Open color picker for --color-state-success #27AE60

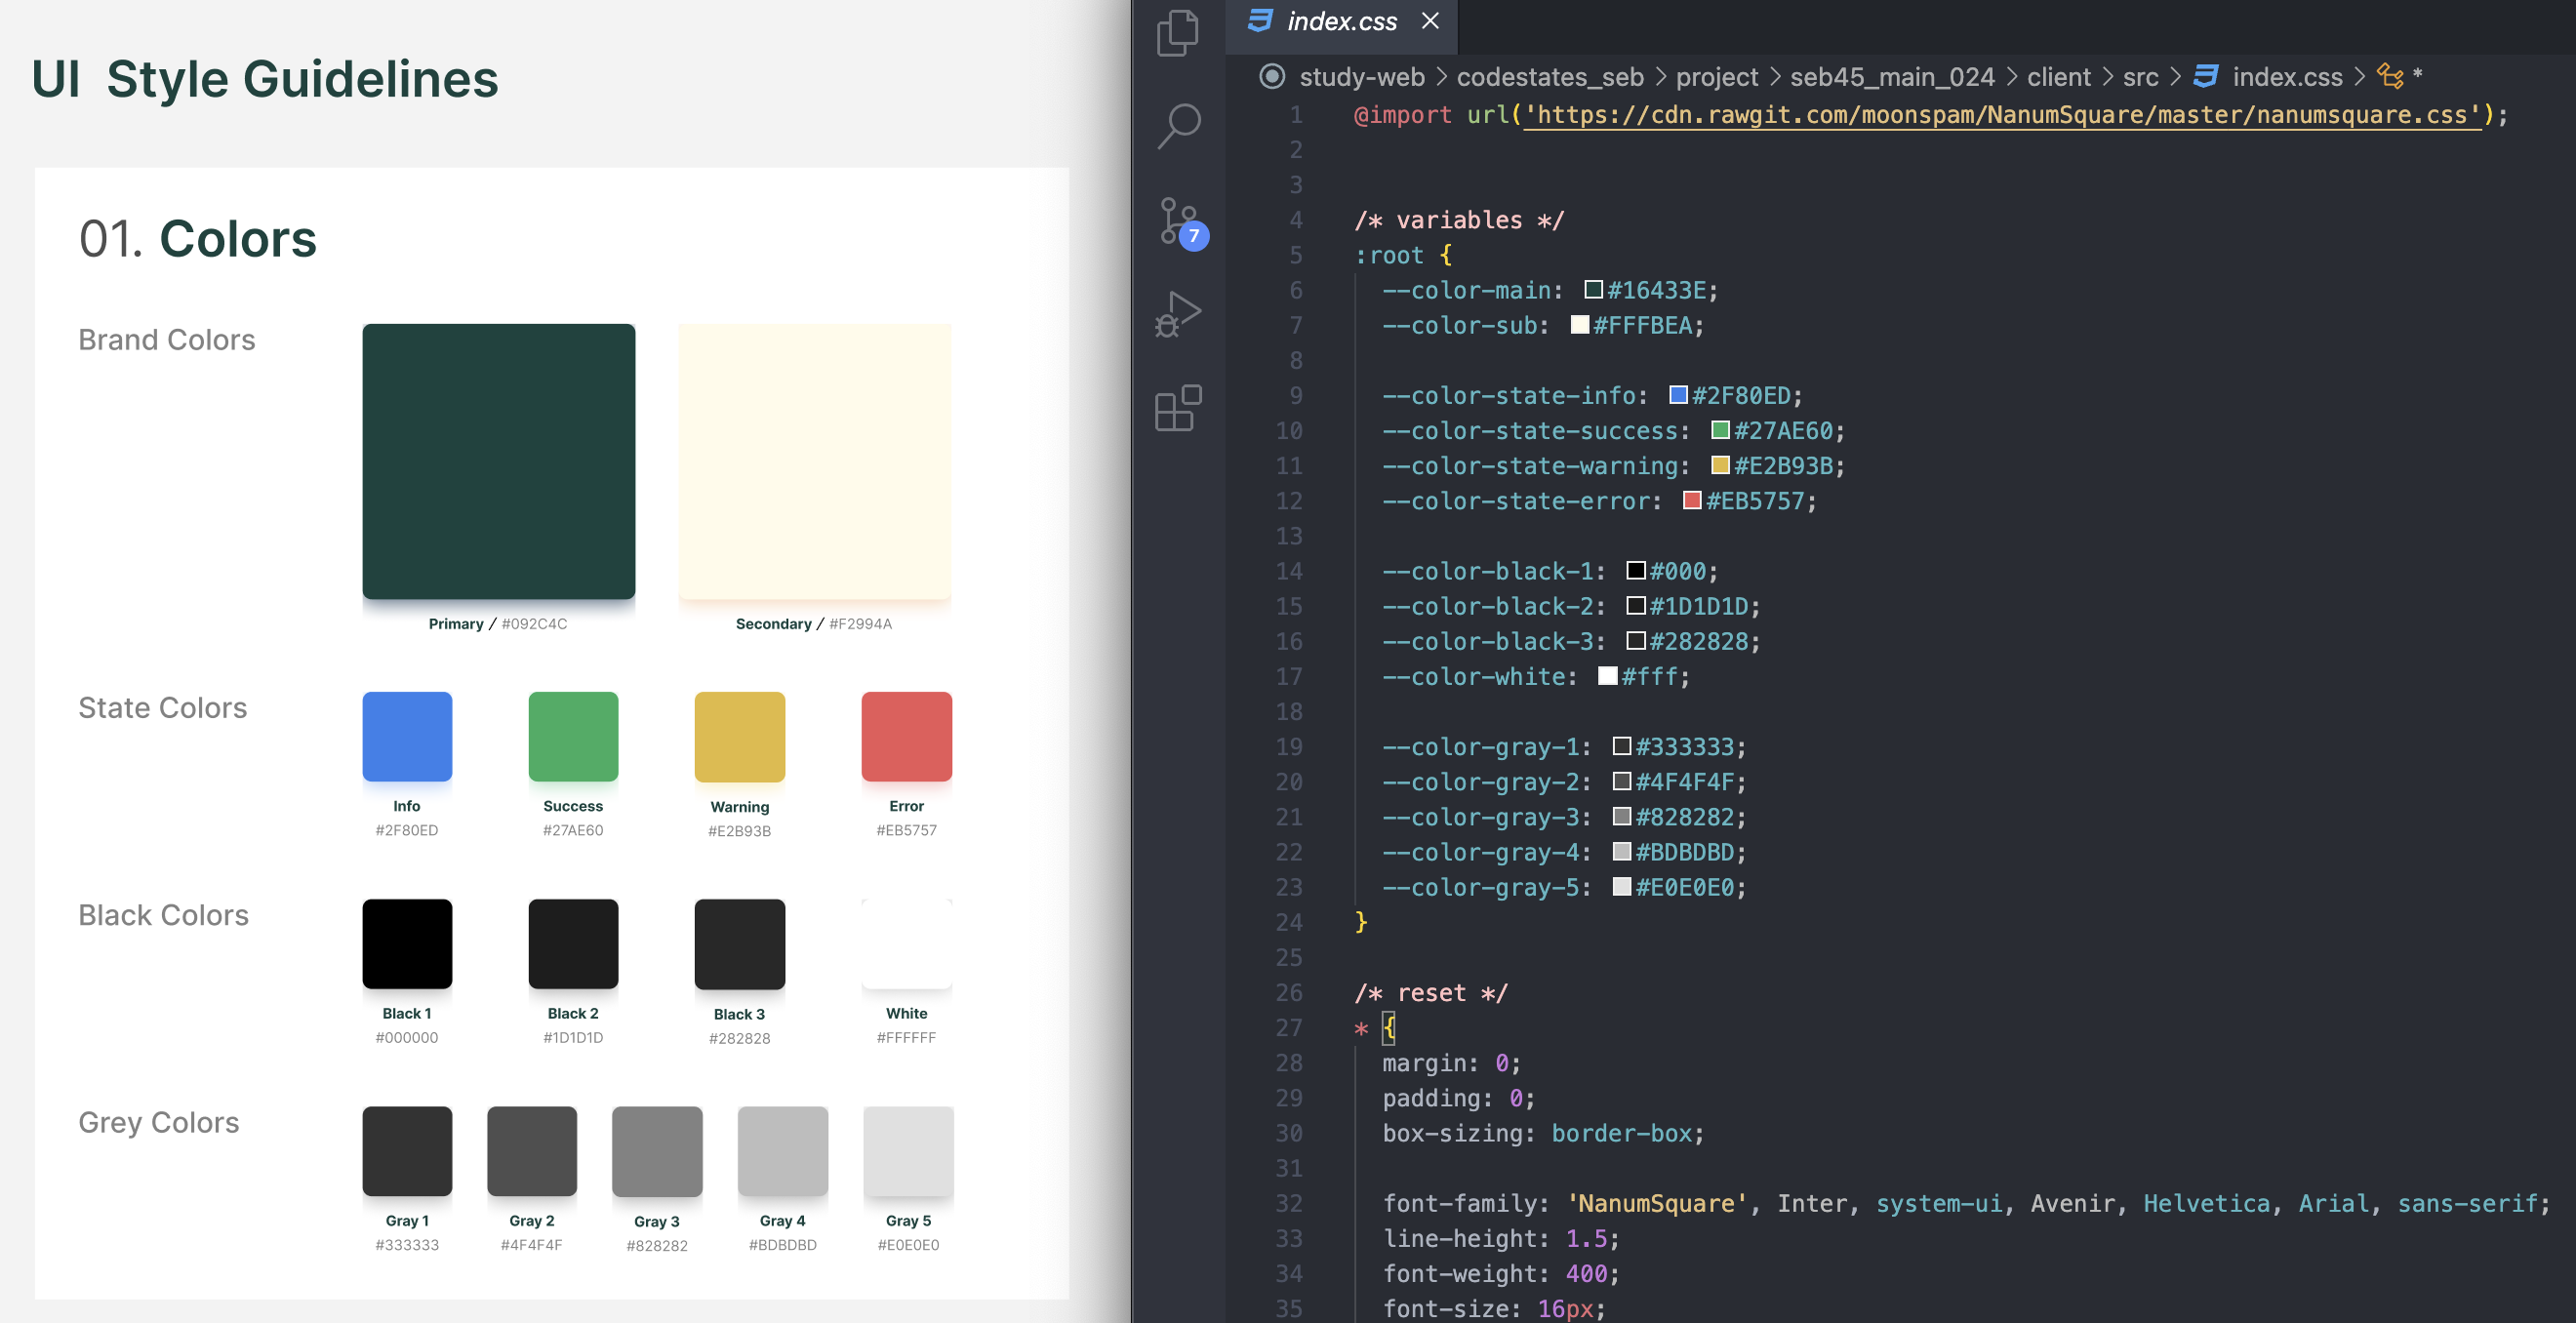click(1720, 430)
